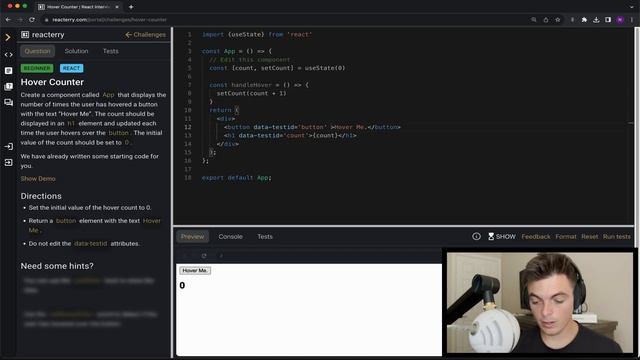Open the question-mark card sidebar icon
This screenshot has height=360, width=640.
[8, 86]
